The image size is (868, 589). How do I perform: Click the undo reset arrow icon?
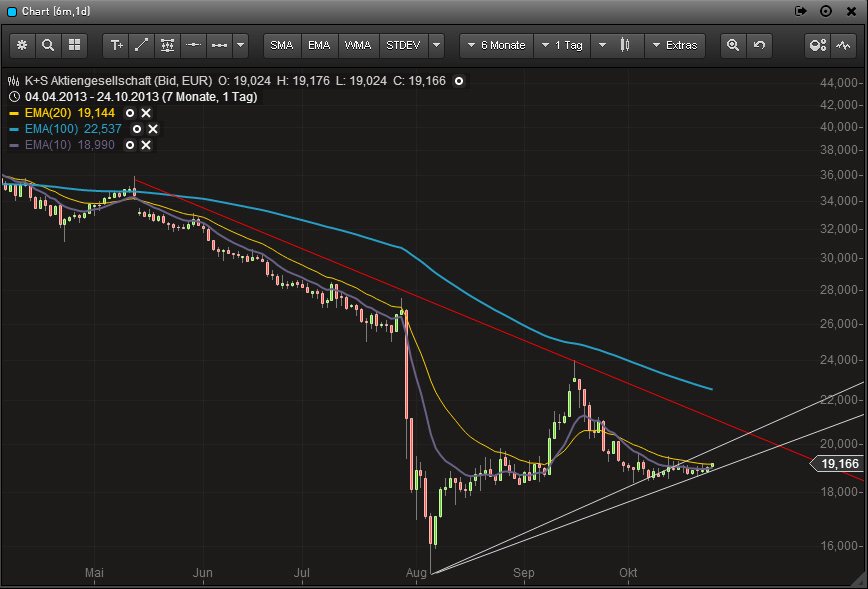(x=759, y=45)
